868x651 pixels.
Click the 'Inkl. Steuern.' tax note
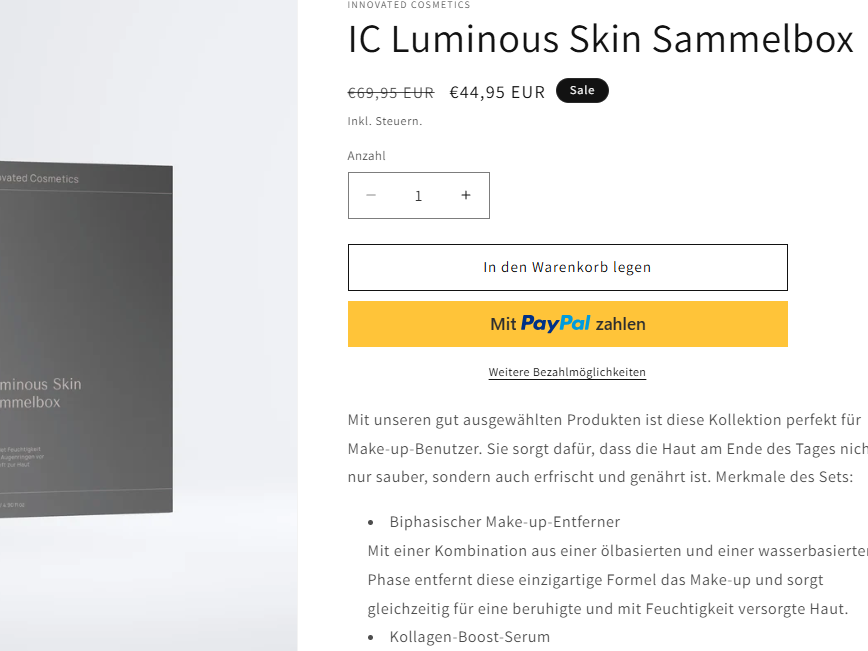[x=385, y=121]
